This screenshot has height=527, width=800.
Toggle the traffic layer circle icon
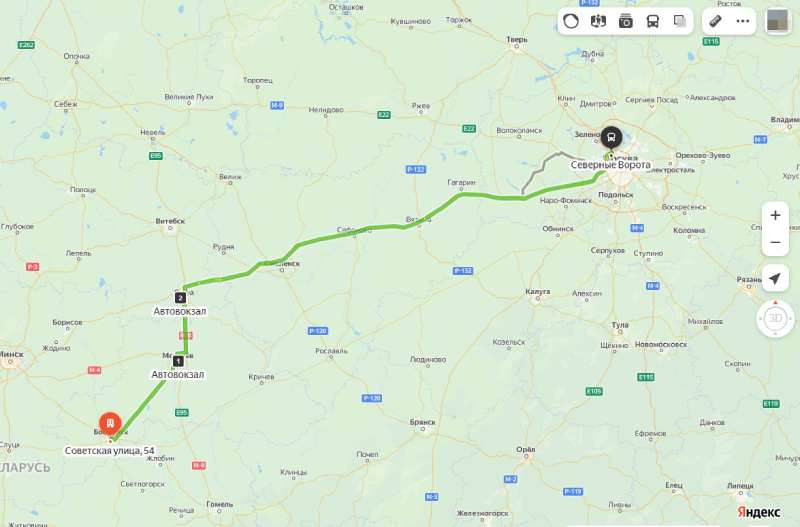pyautogui.click(x=571, y=21)
